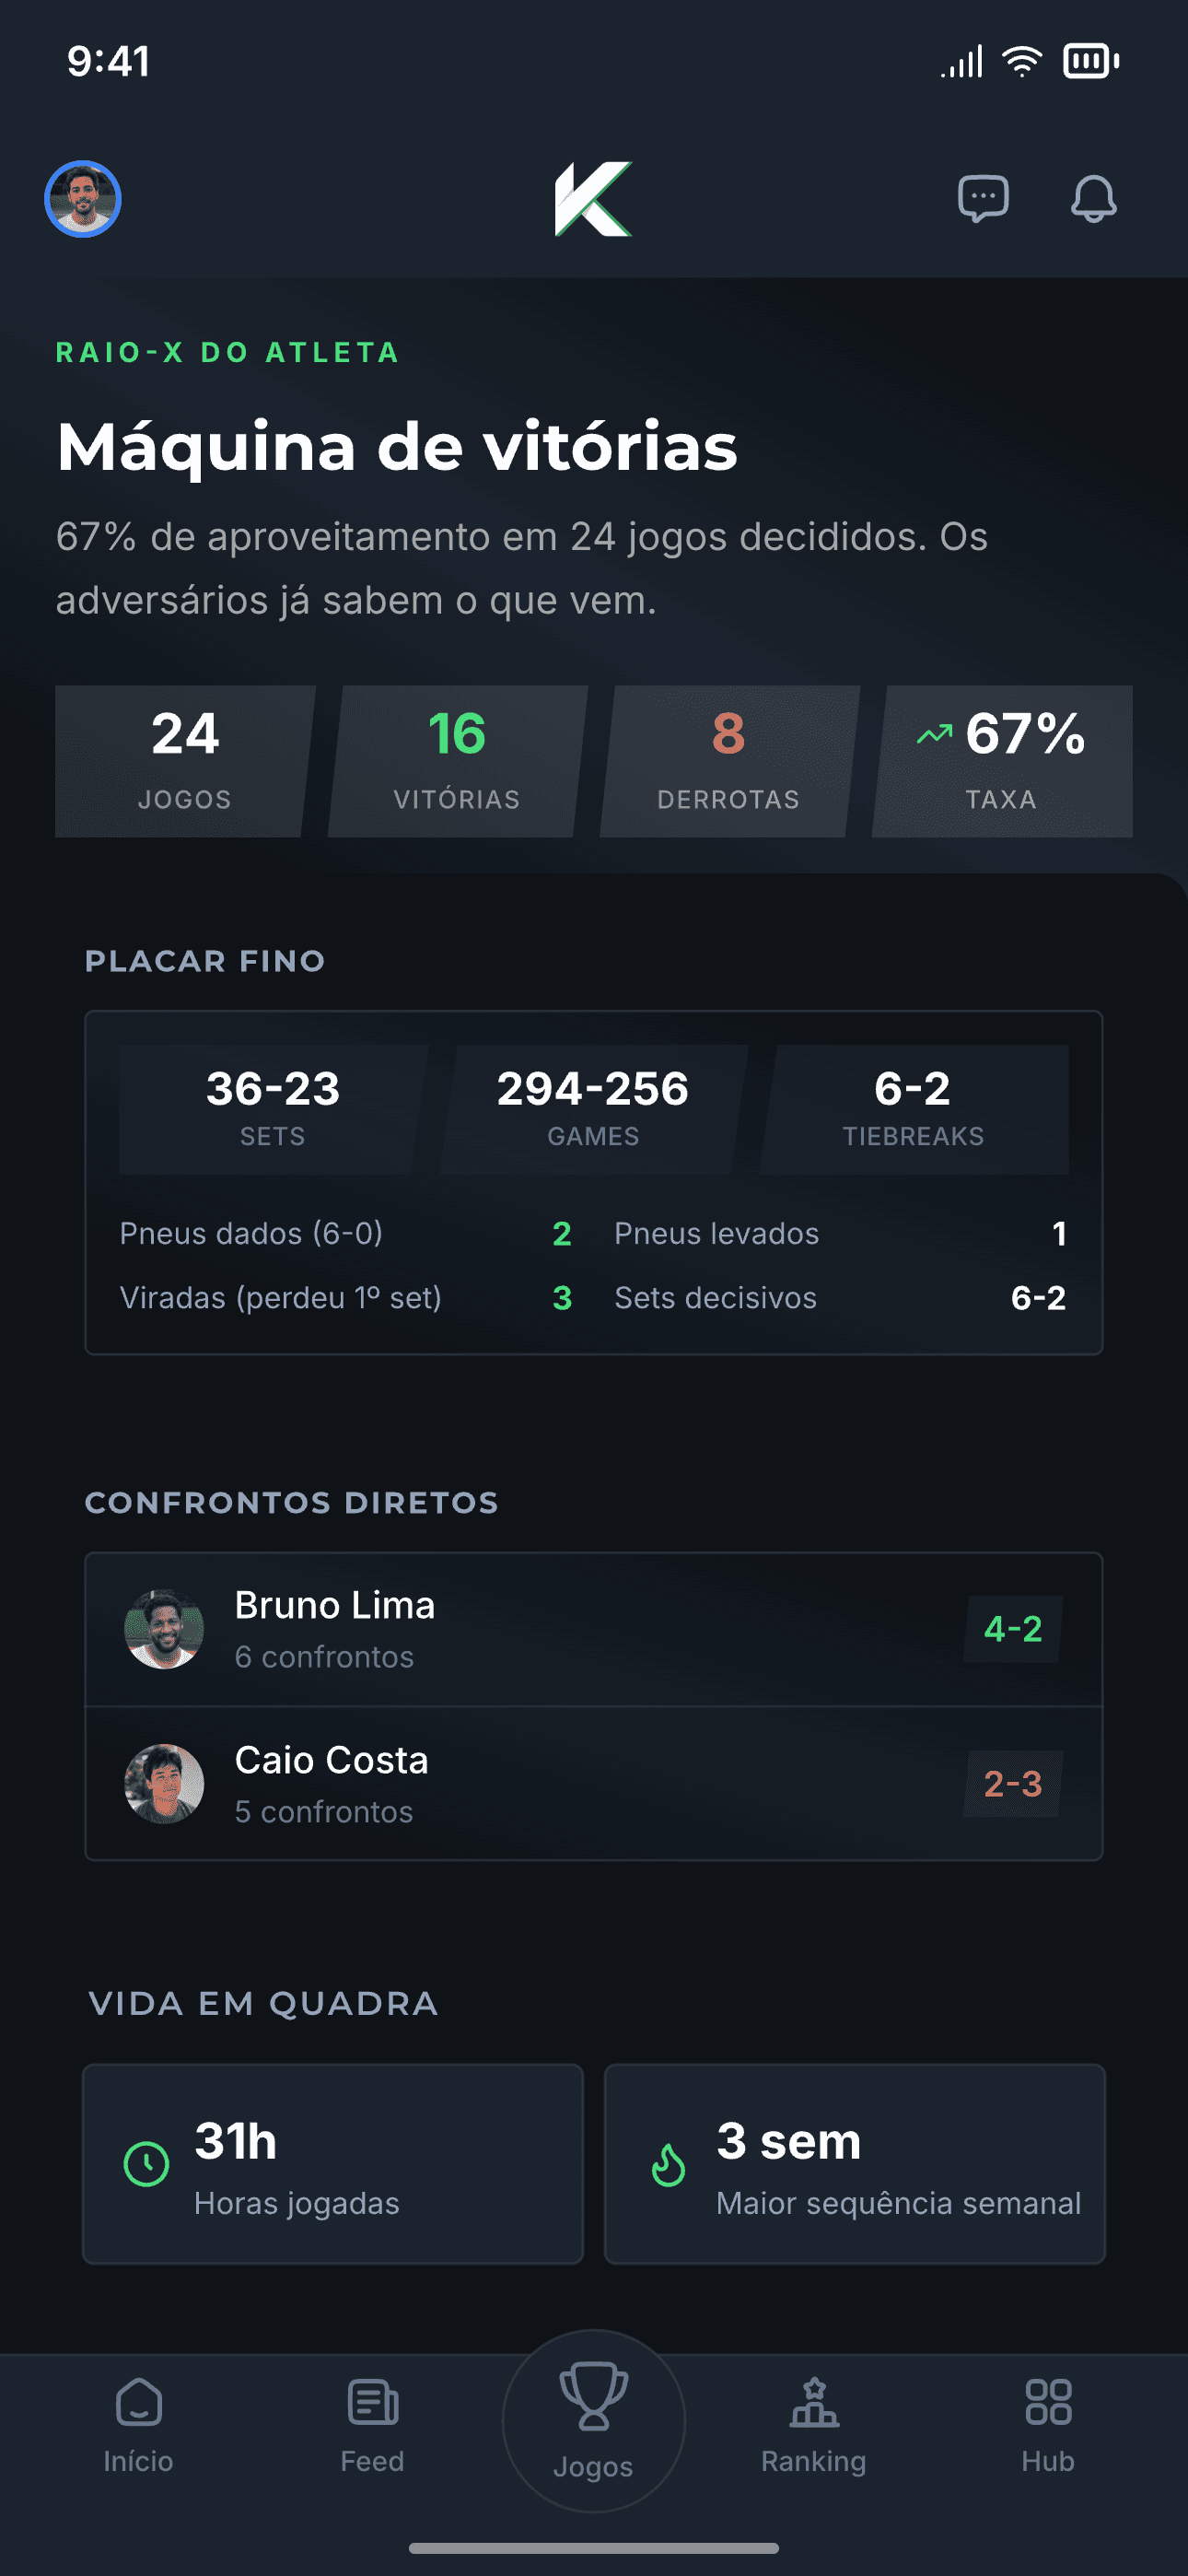Open the profile avatar photo
This screenshot has width=1188, height=2576.
click(83, 199)
